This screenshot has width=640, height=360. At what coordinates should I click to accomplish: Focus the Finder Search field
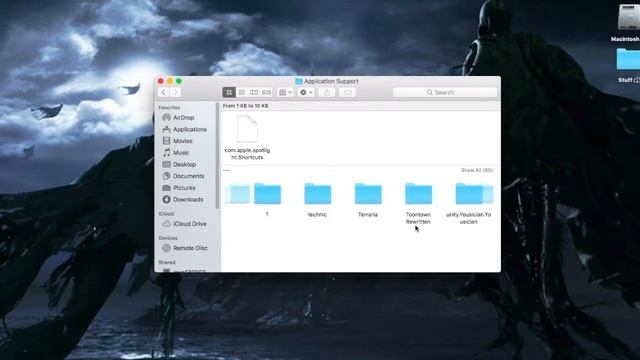(445, 92)
